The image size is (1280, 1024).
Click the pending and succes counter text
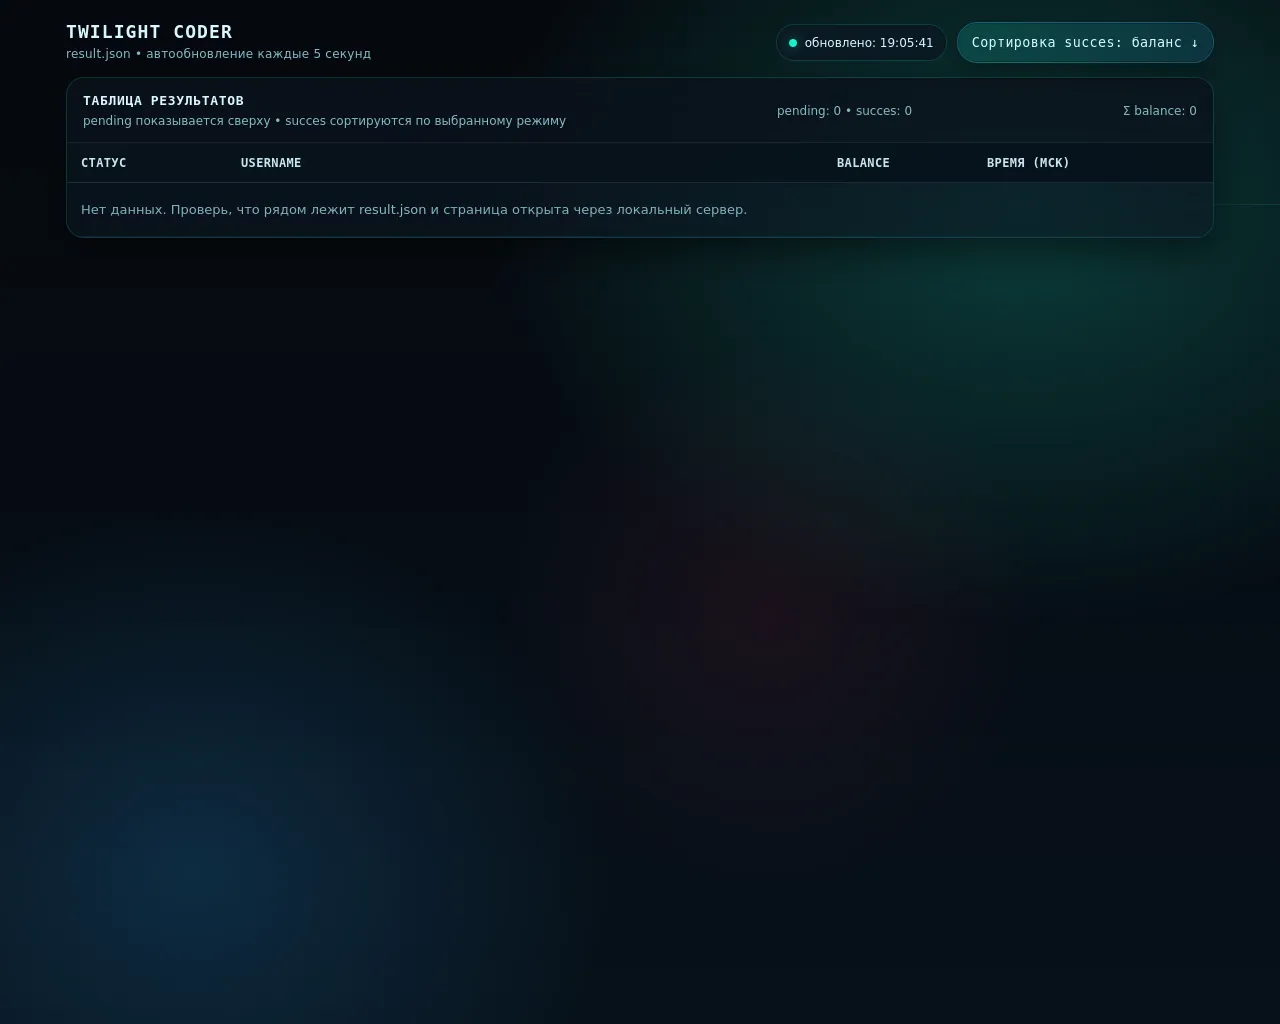[x=844, y=111]
